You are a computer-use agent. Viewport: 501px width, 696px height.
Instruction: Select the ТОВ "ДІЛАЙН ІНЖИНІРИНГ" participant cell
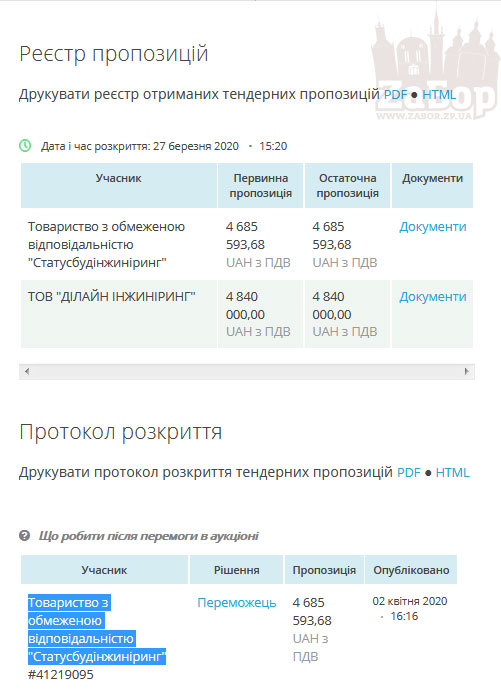pyautogui.click(x=118, y=314)
